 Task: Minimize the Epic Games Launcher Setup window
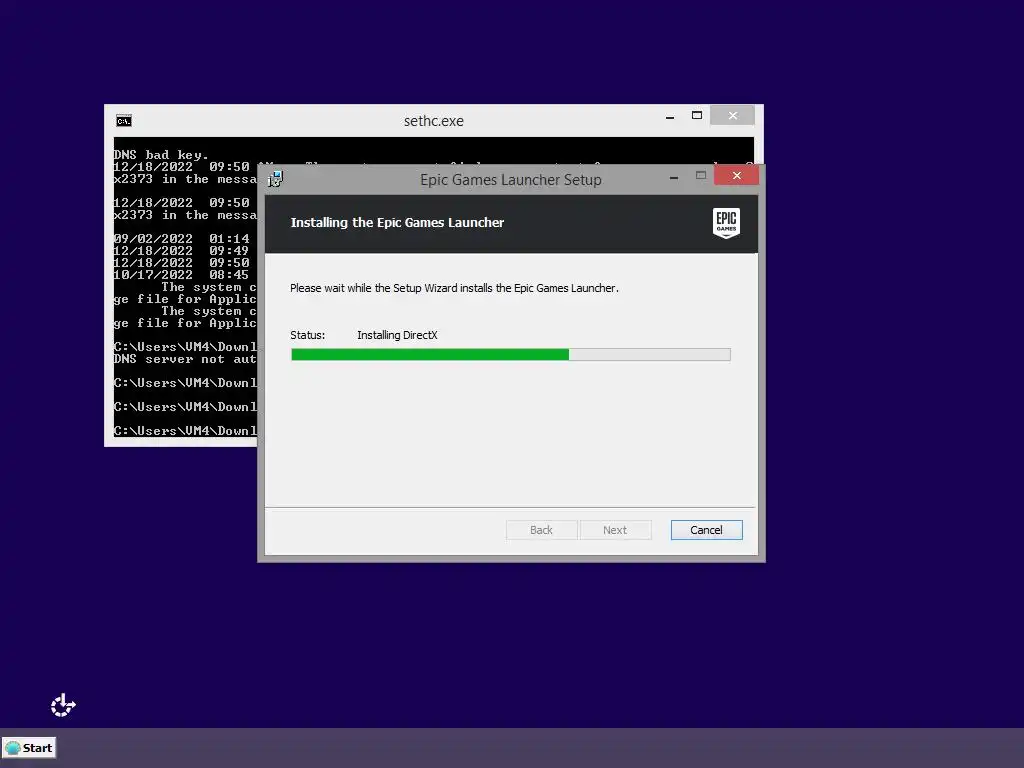673,176
